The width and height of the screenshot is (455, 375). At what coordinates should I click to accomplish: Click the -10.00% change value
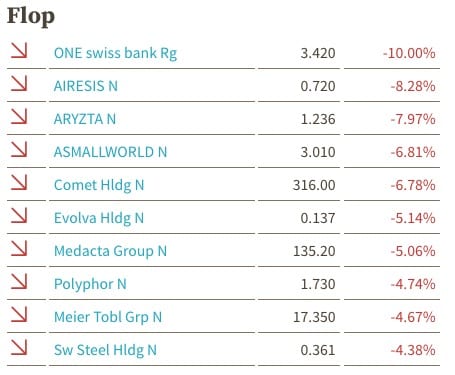pyautogui.click(x=409, y=53)
